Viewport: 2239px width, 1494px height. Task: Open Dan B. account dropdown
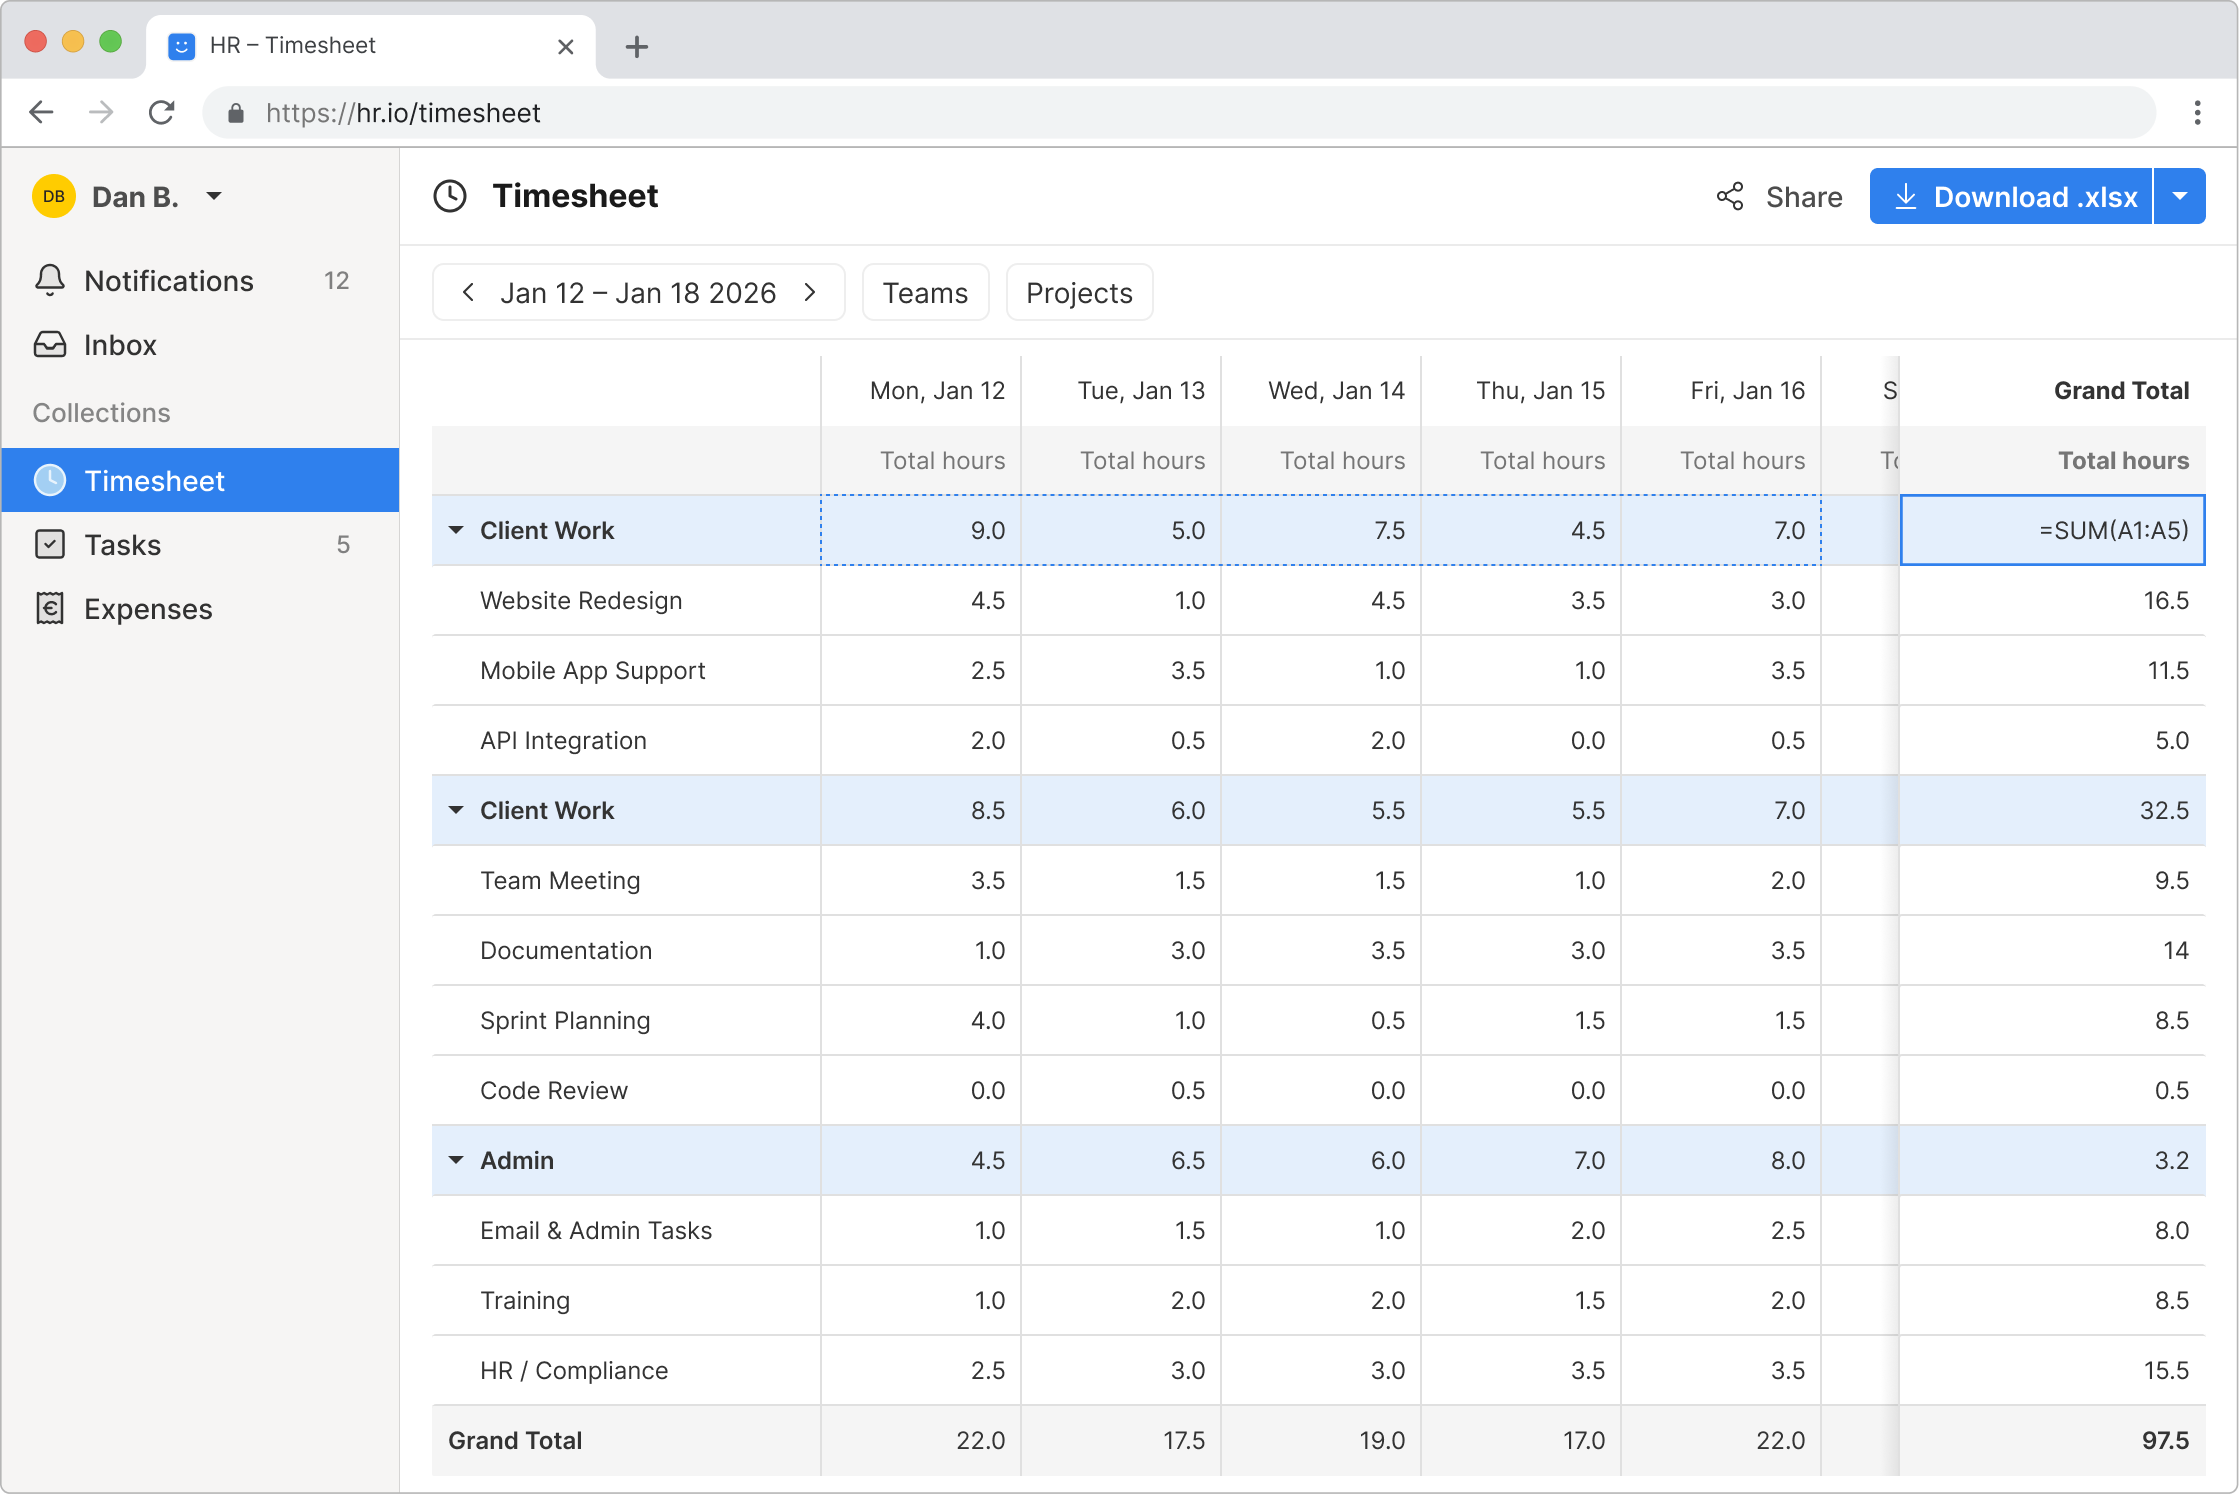coord(214,196)
